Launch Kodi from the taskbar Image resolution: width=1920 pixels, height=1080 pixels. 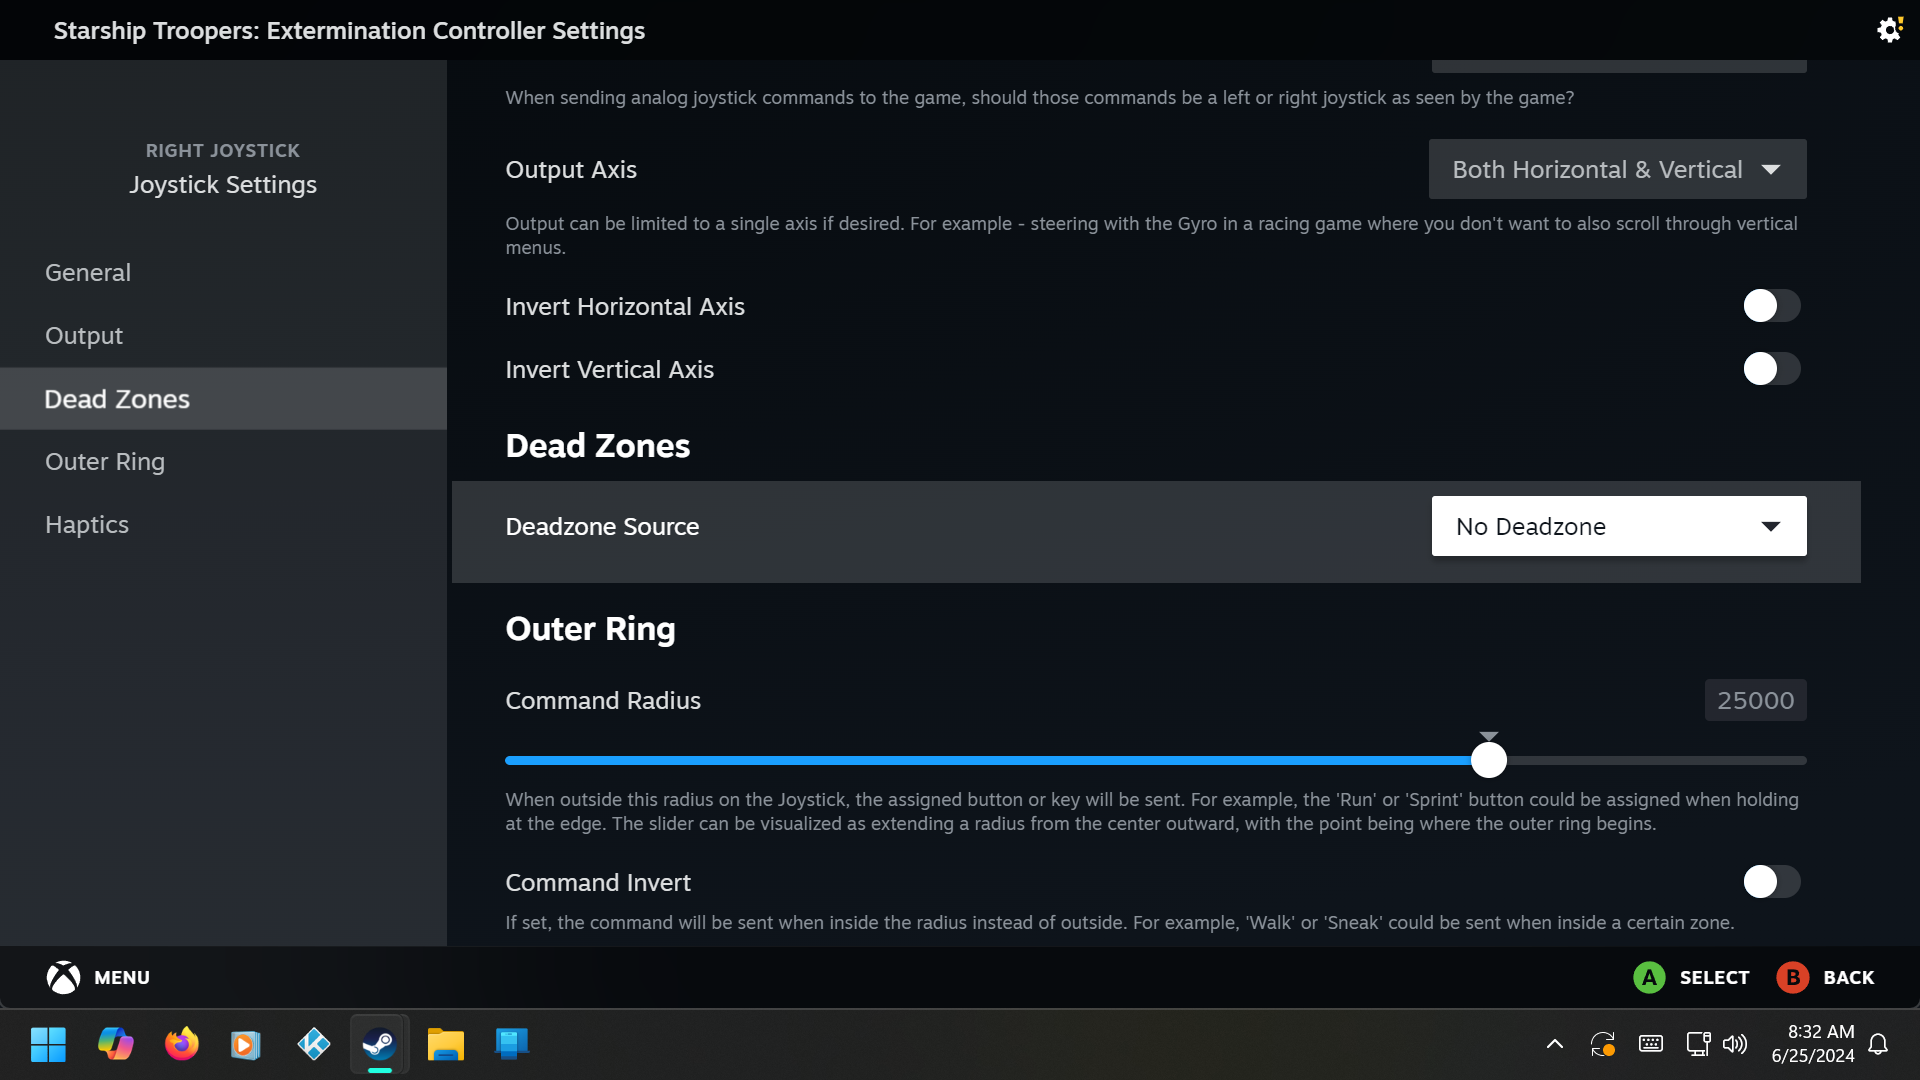click(313, 1044)
